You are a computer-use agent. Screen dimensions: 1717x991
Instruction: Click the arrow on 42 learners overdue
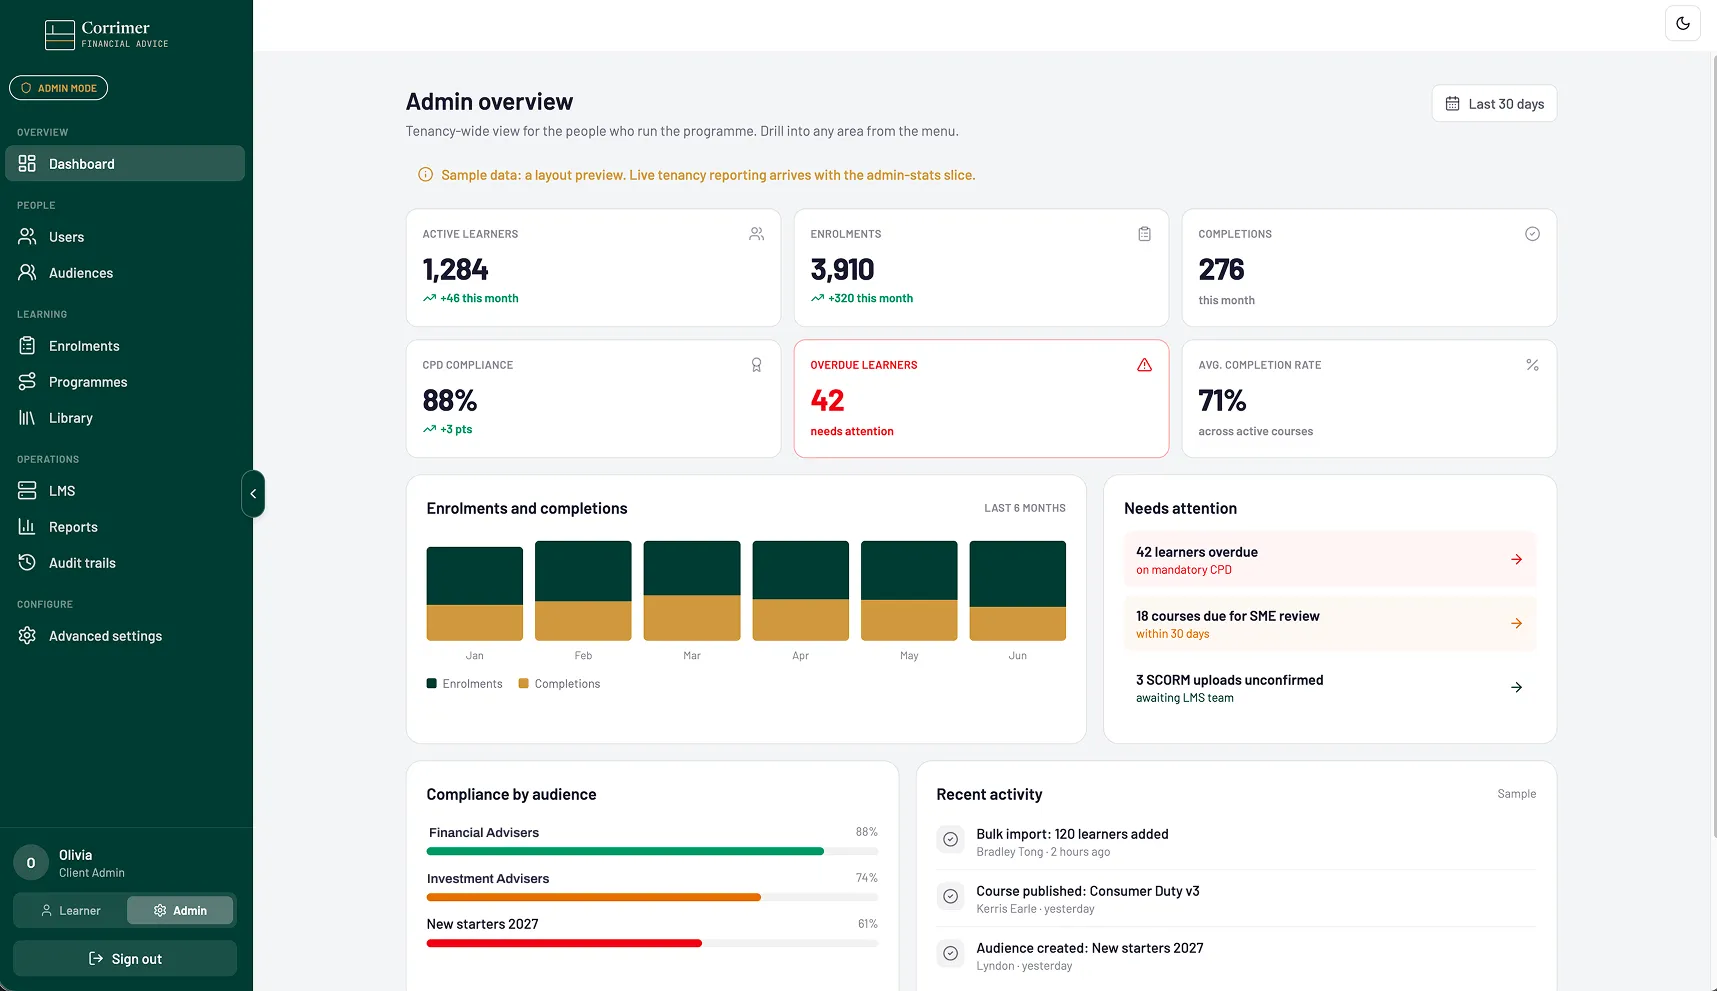point(1516,560)
